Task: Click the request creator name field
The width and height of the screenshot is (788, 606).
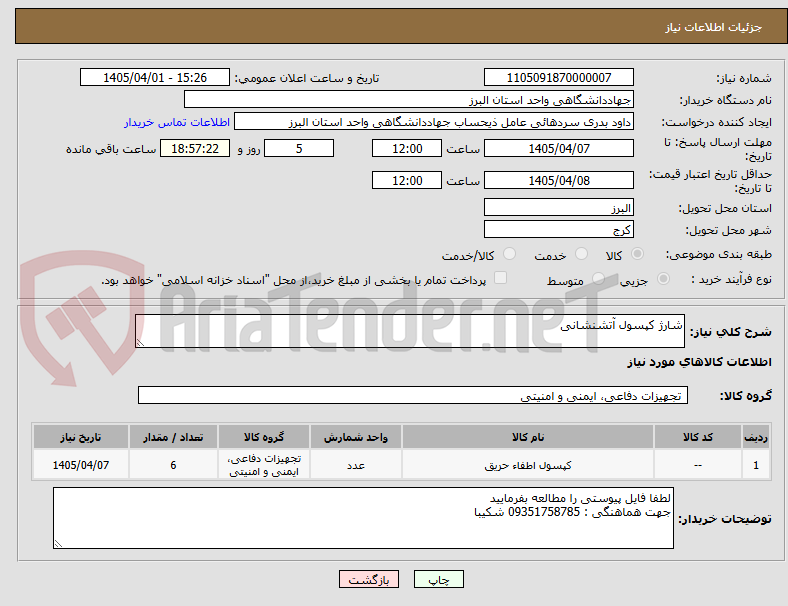Action: click(x=434, y=122)
